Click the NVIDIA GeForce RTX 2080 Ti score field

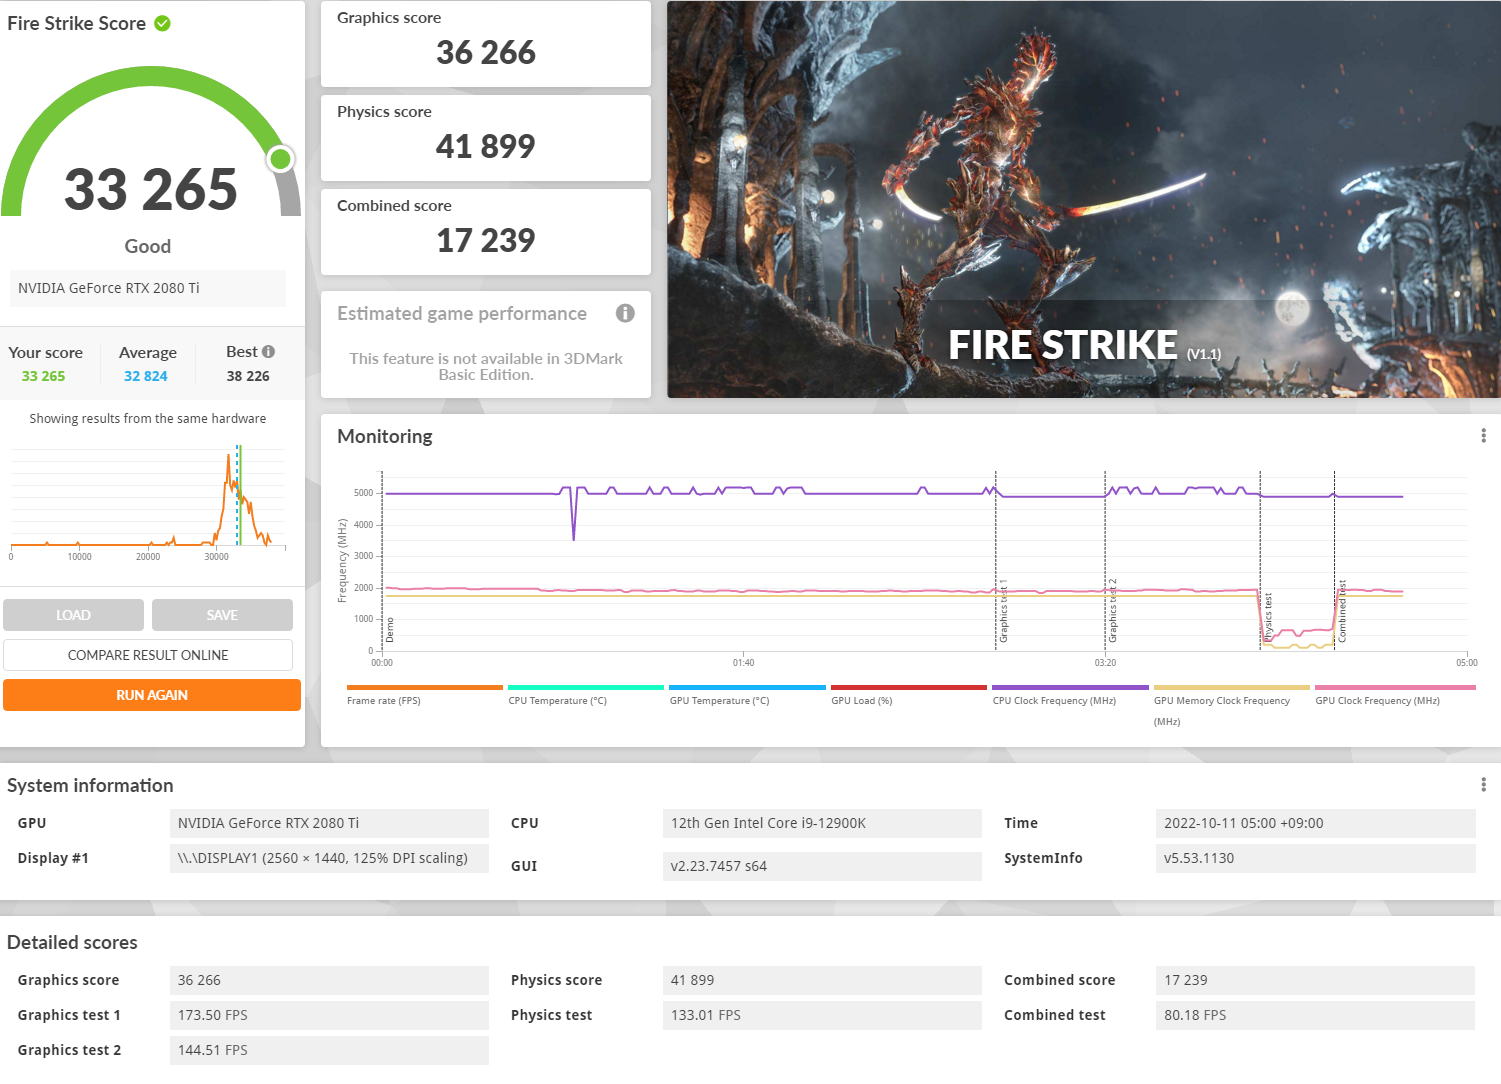click(x=148, y=288)
